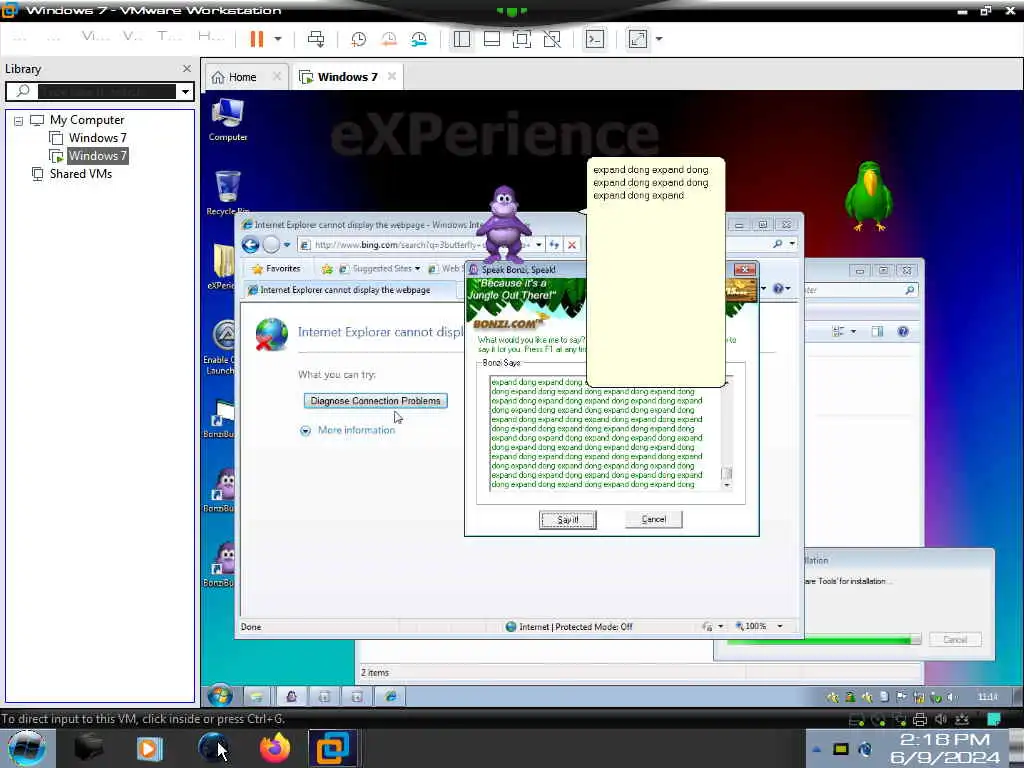1024x768 pixels.
Task: Open the Recycle Bin desktop icon
Action: 228,193
